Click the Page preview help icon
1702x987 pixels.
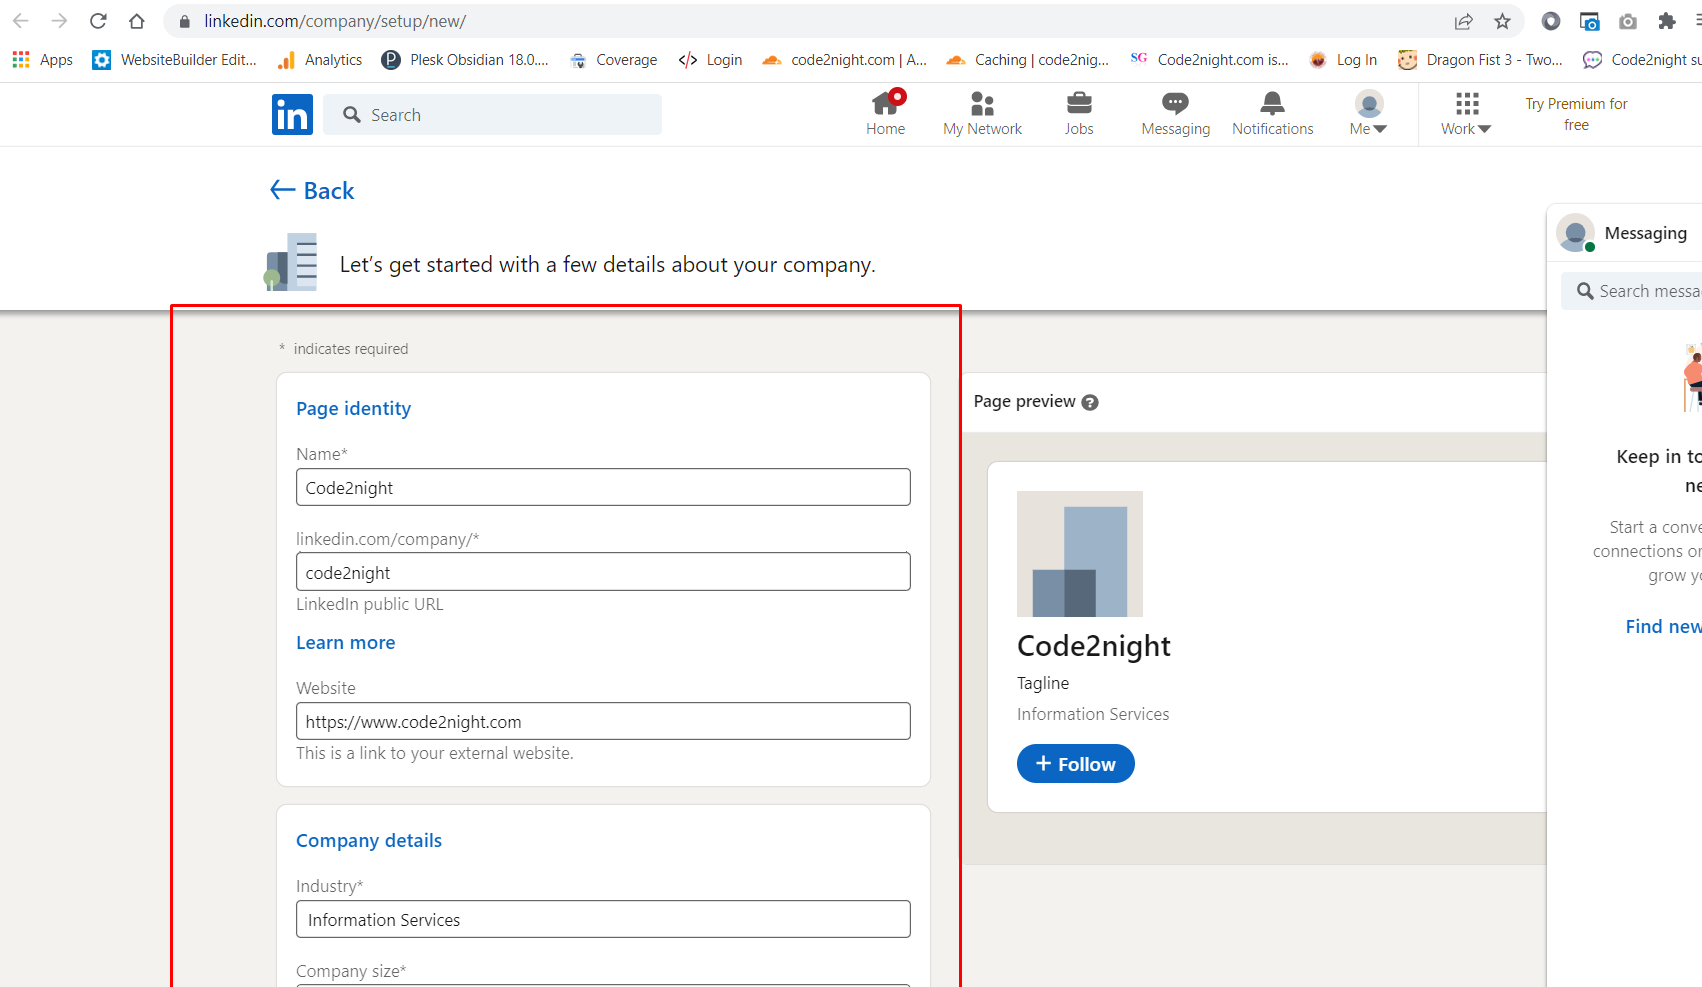[1090, 402]
